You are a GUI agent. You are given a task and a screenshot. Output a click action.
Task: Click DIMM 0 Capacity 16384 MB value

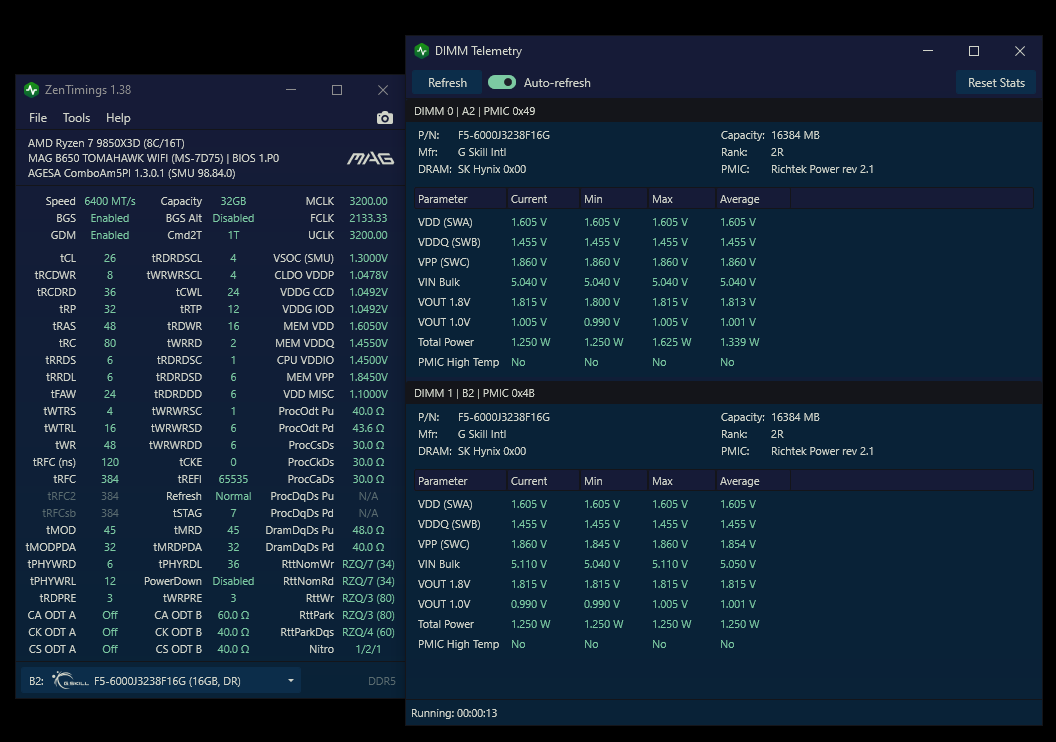(x=795, y=135)
